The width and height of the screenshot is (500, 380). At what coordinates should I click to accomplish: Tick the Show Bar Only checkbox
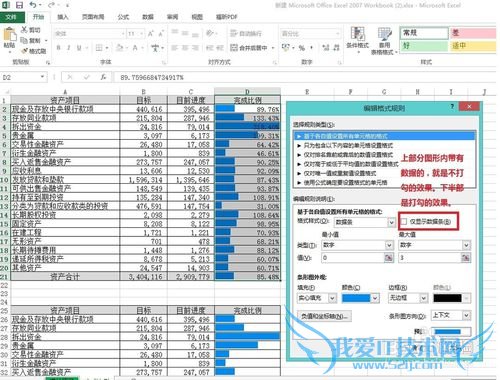pos(404,222)
